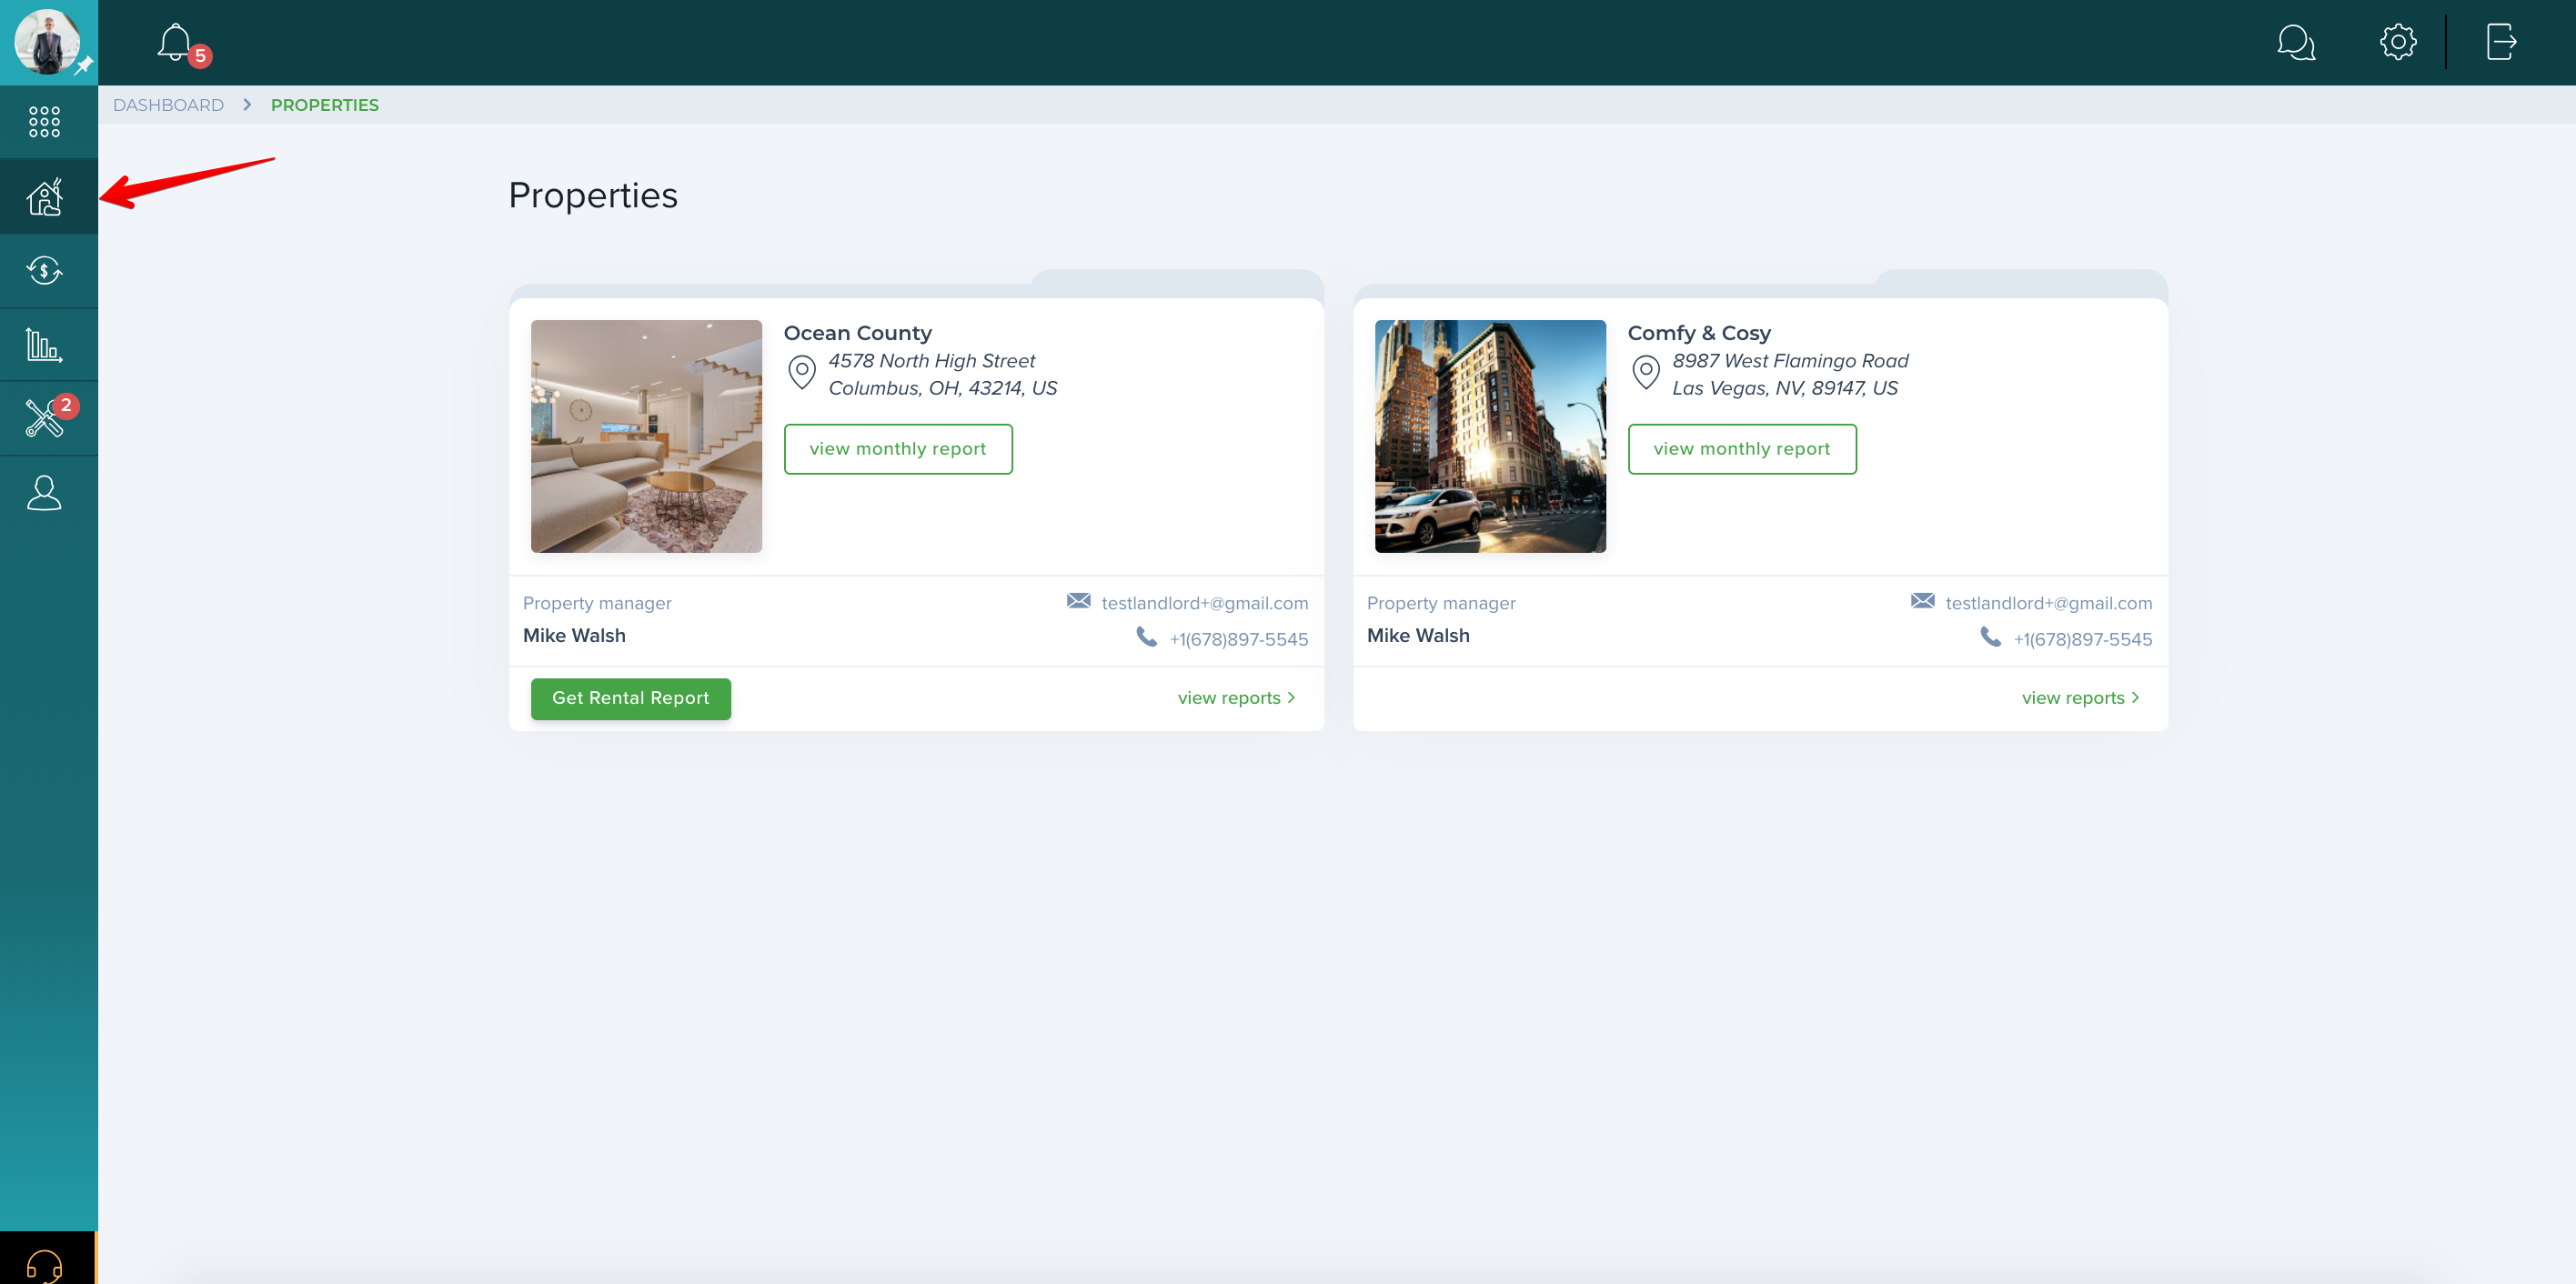Open Ocean County living room photo
Viewport: 2576px width, 1284px height.
646,436
